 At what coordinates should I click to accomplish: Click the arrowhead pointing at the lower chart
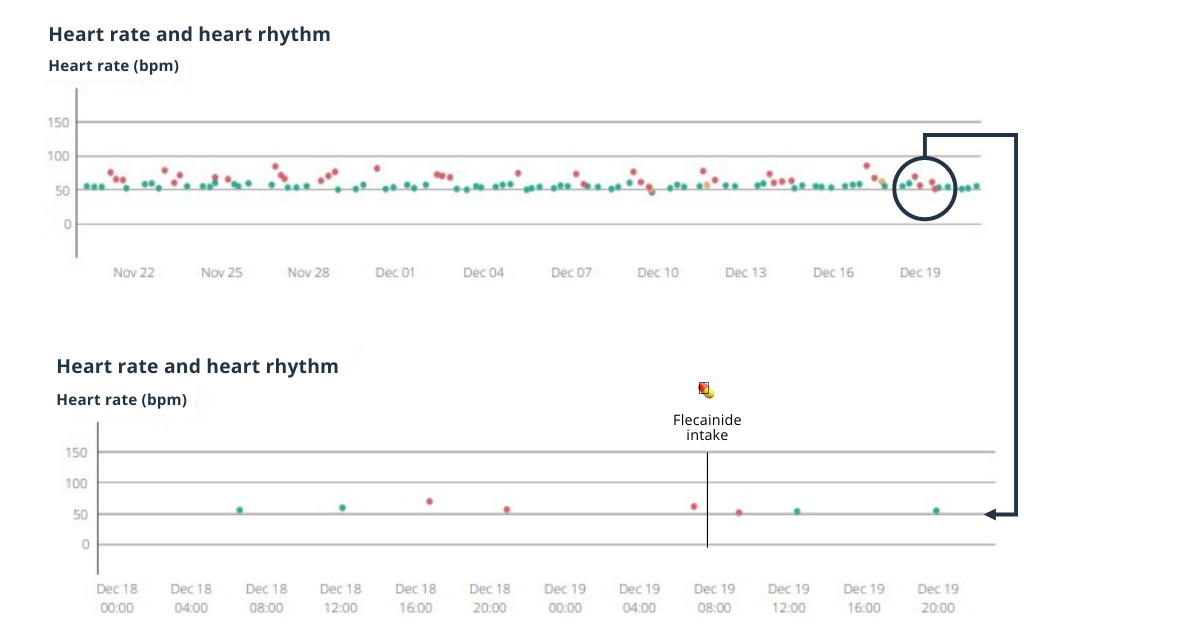[x=990, y=515]
